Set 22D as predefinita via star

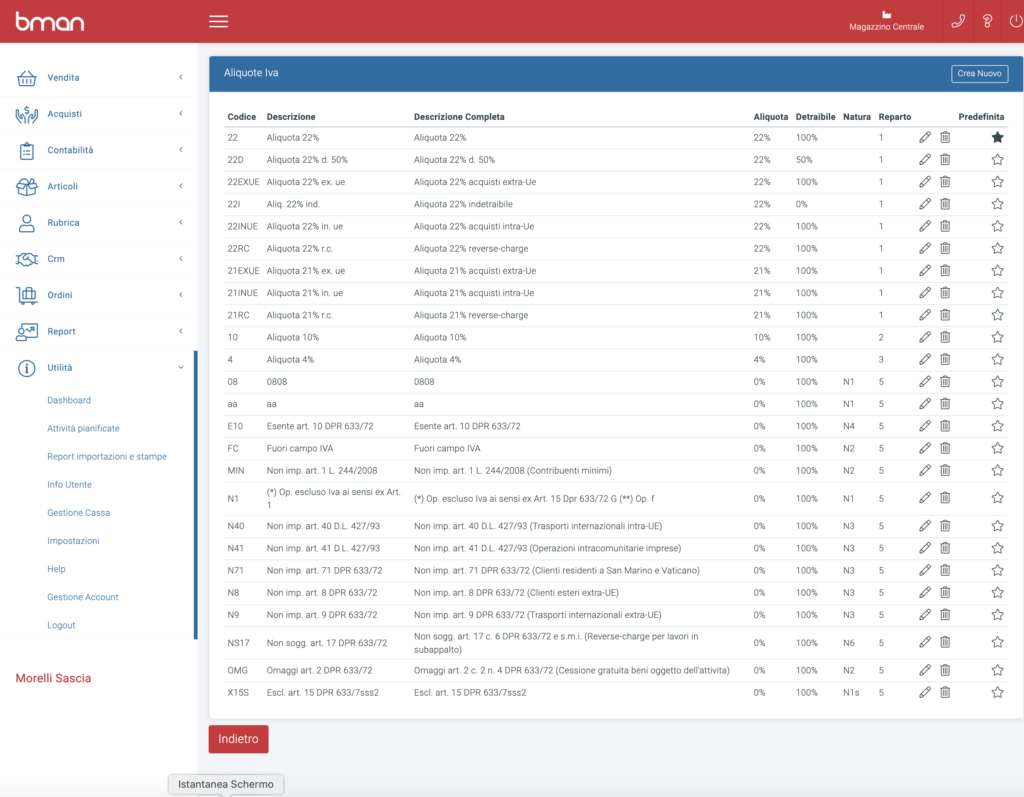(x=997, y=159)
